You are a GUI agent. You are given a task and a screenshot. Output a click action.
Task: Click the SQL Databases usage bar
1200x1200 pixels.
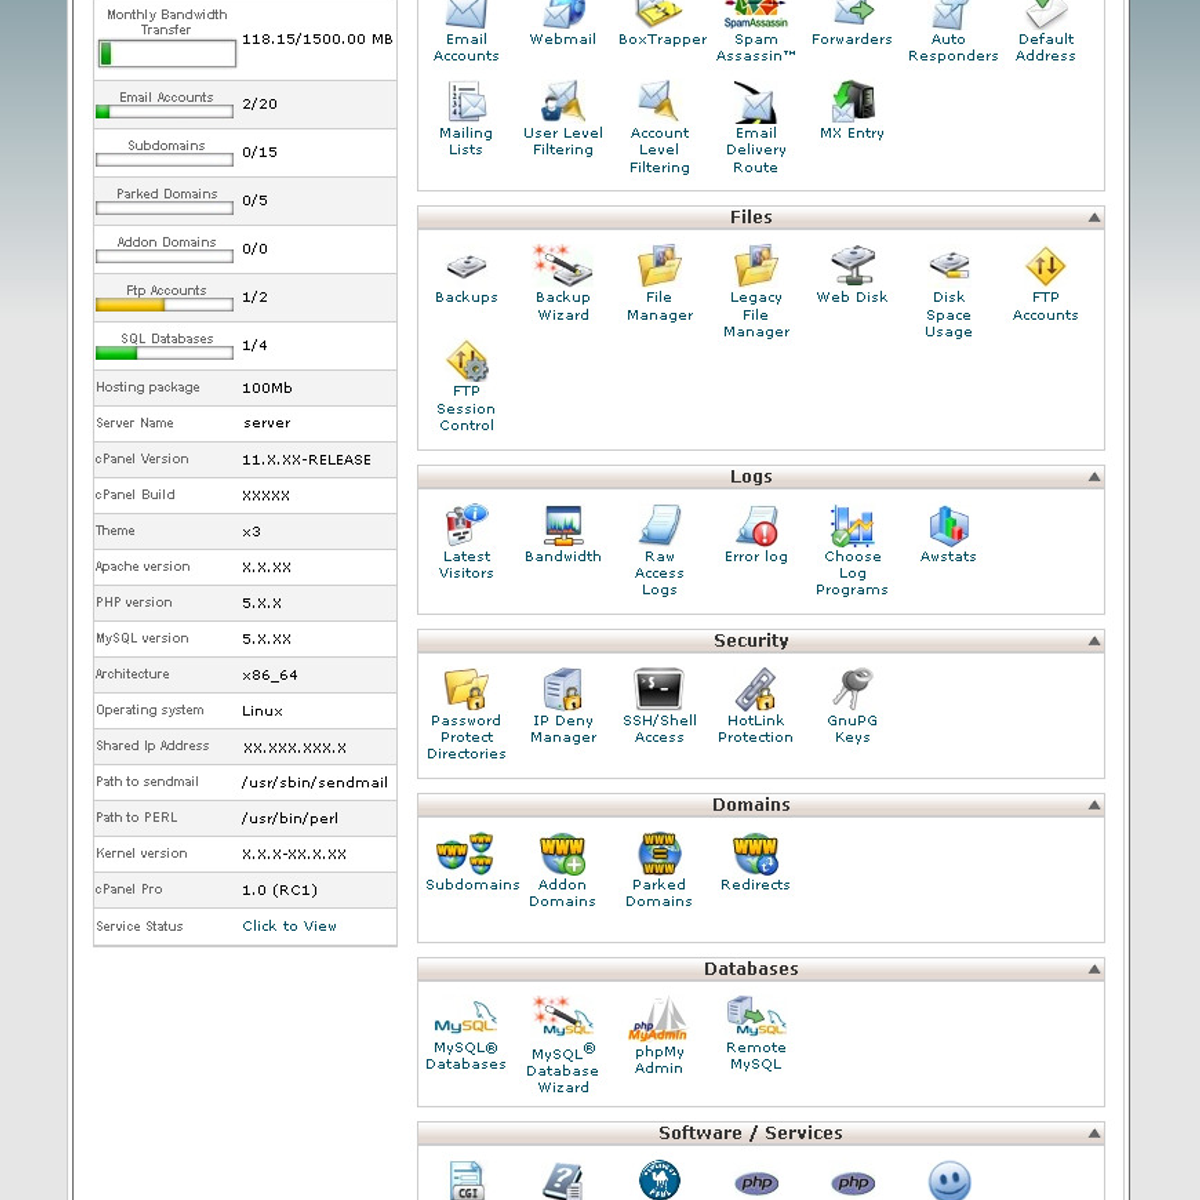point(165,353)
